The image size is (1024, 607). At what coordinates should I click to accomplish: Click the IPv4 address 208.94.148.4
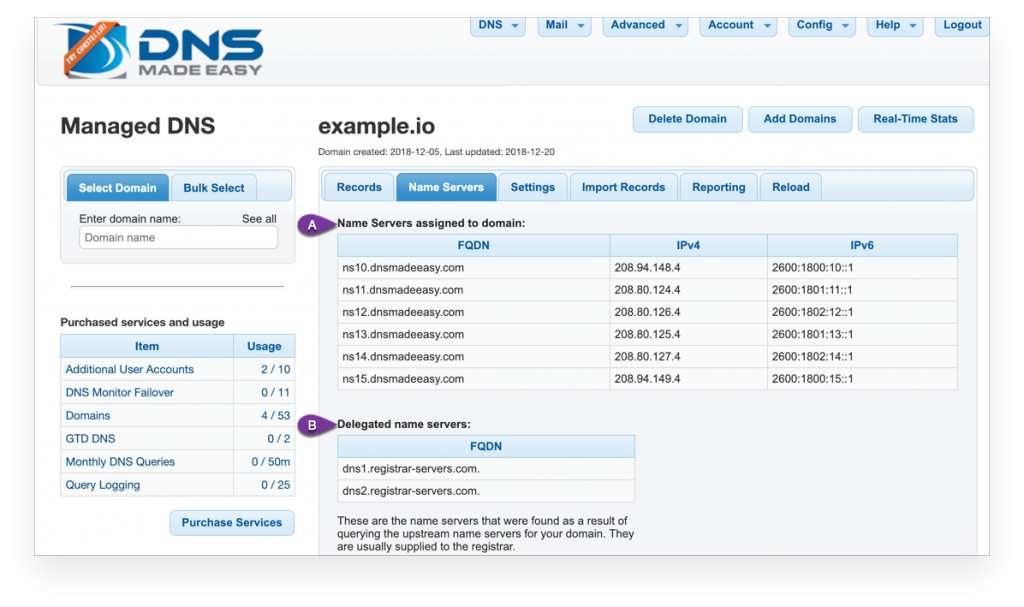(x=647, y=267)
